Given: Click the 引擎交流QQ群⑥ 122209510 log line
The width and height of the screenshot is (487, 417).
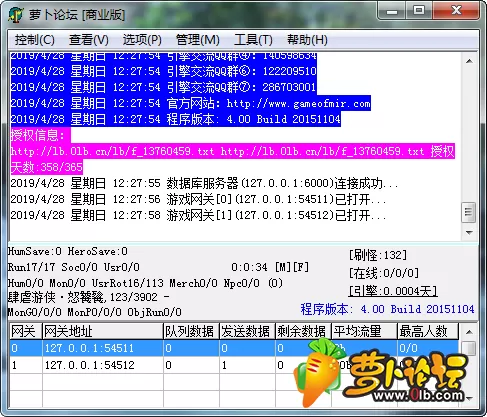Looking at the screenshot, I should click(163, 71).
